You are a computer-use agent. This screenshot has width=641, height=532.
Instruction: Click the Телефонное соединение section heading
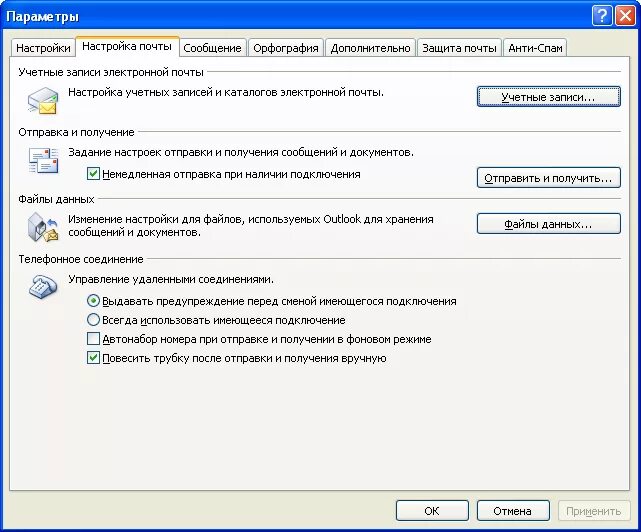tap(81, 259)
